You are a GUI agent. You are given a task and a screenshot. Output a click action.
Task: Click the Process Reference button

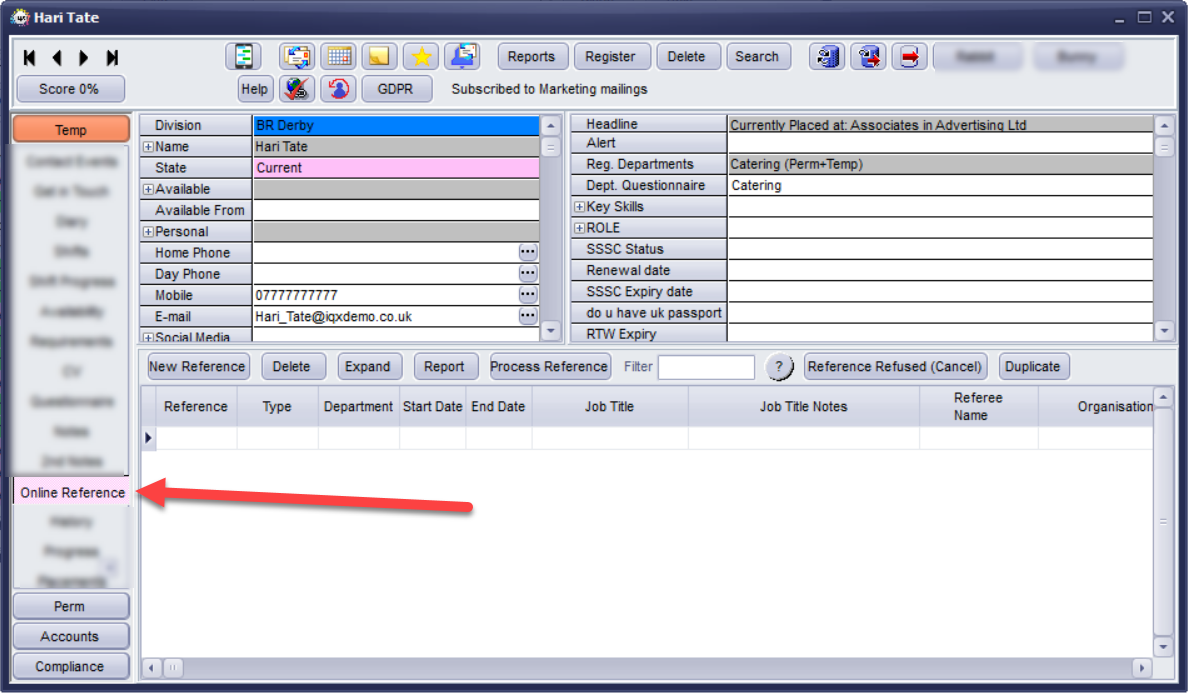(x=549, y=367)
